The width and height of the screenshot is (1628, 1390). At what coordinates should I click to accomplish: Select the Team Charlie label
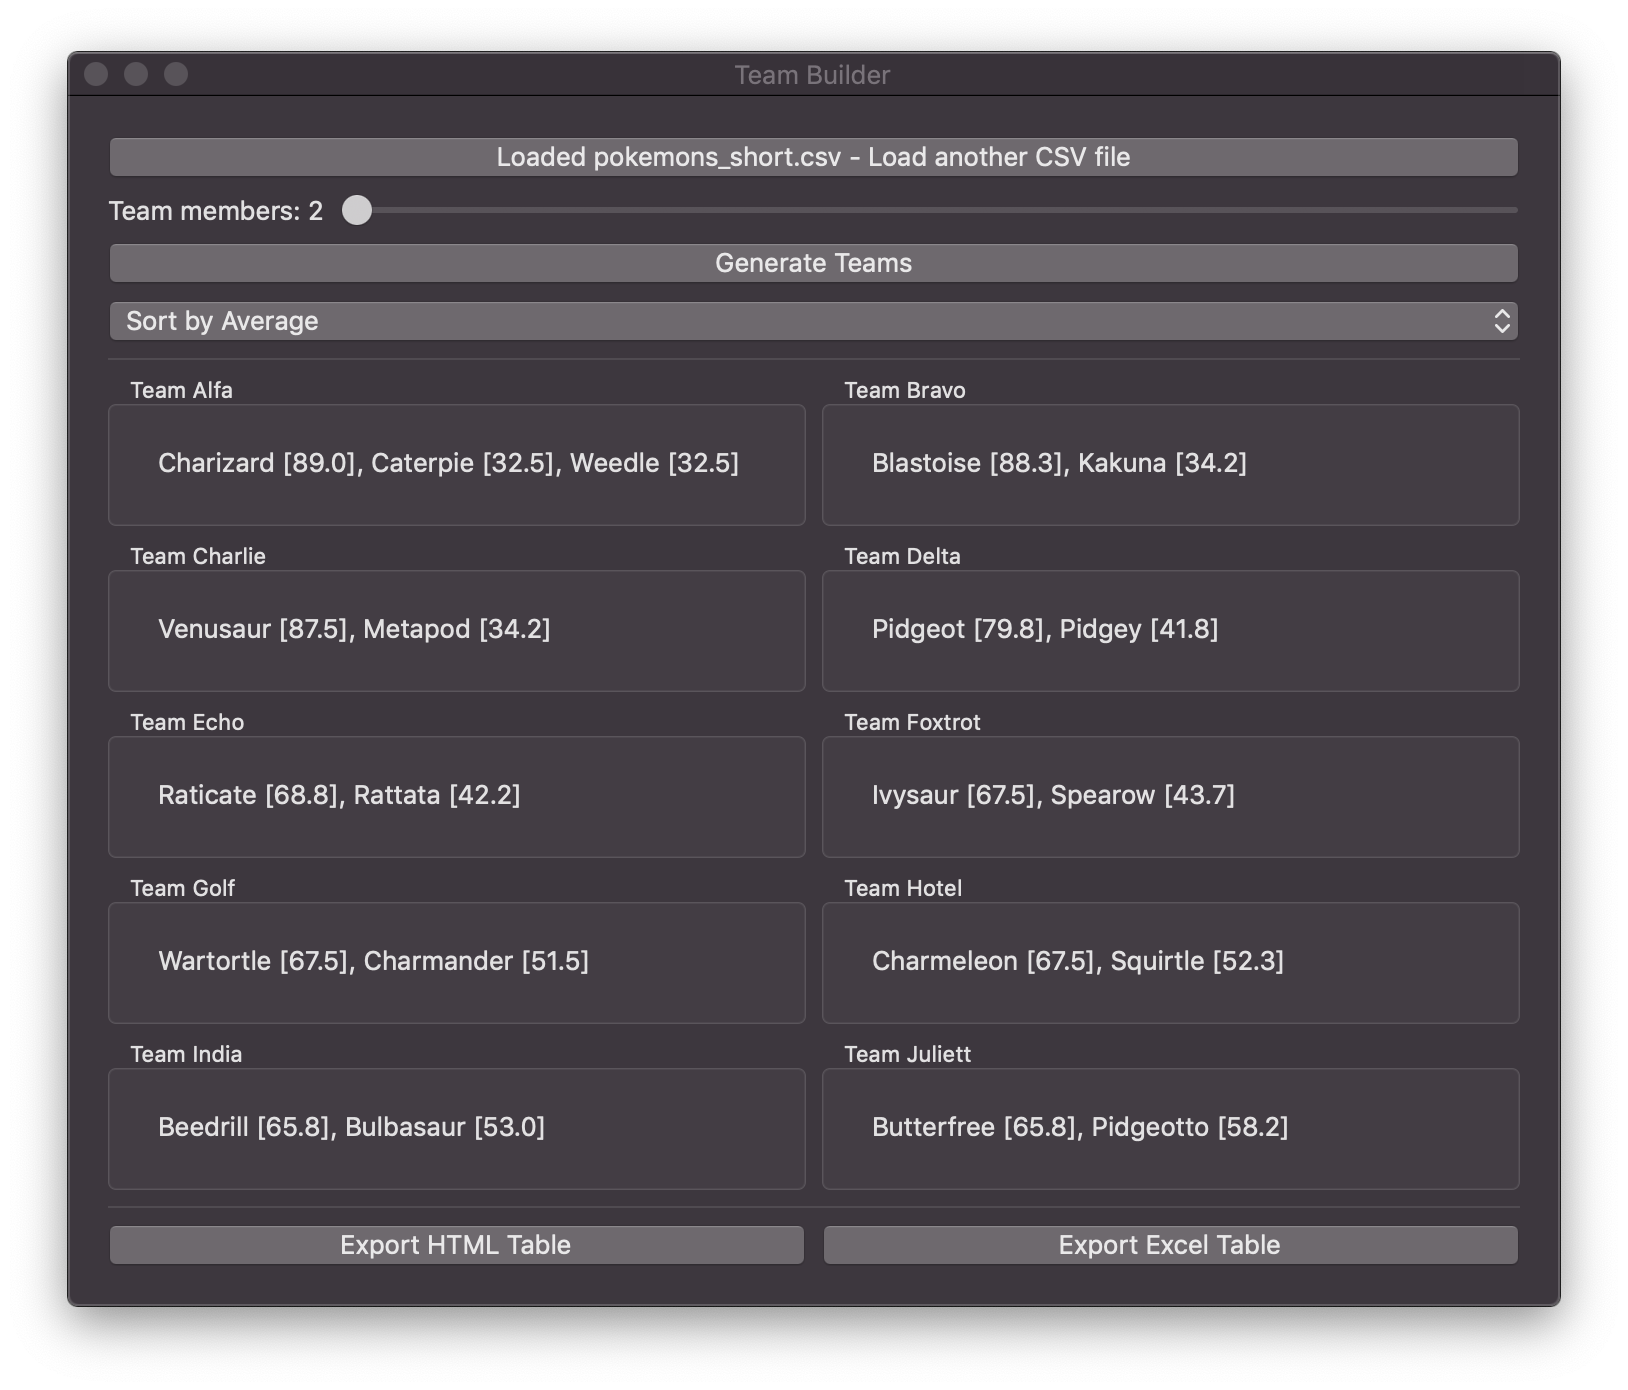198,556
